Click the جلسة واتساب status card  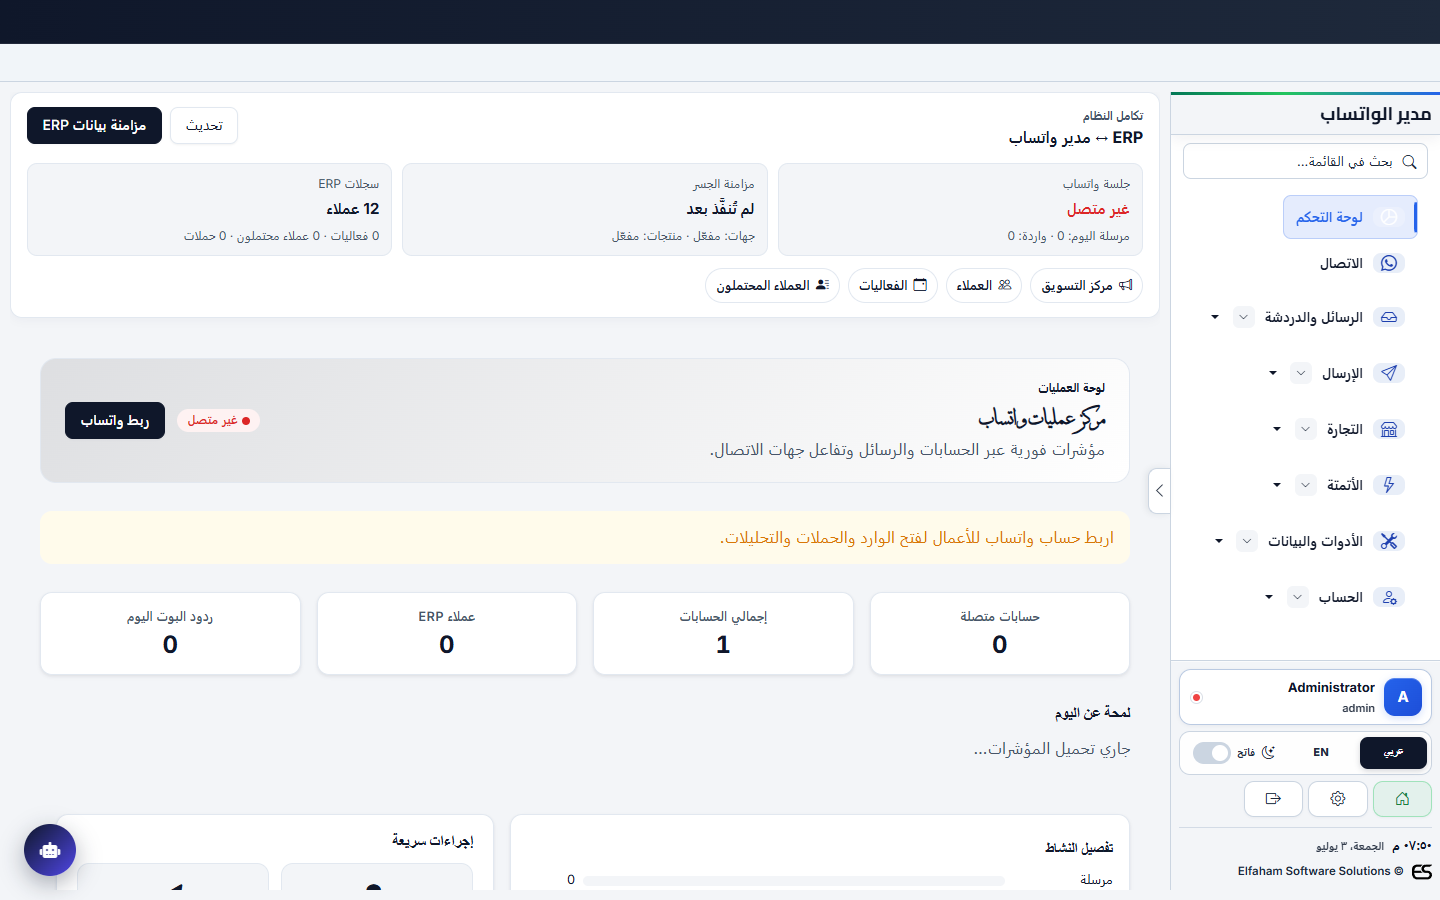click(960, 209)
